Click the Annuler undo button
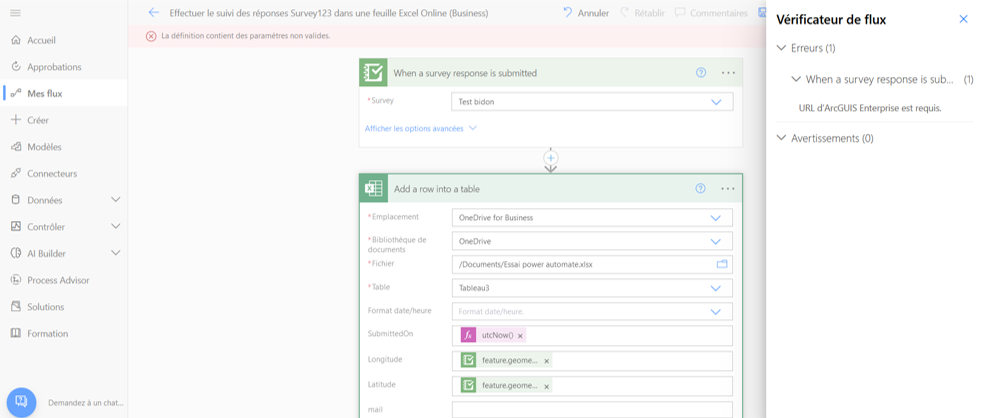This screenshot has width=984, height=418. pyautogui.click(x=585, y=13)
